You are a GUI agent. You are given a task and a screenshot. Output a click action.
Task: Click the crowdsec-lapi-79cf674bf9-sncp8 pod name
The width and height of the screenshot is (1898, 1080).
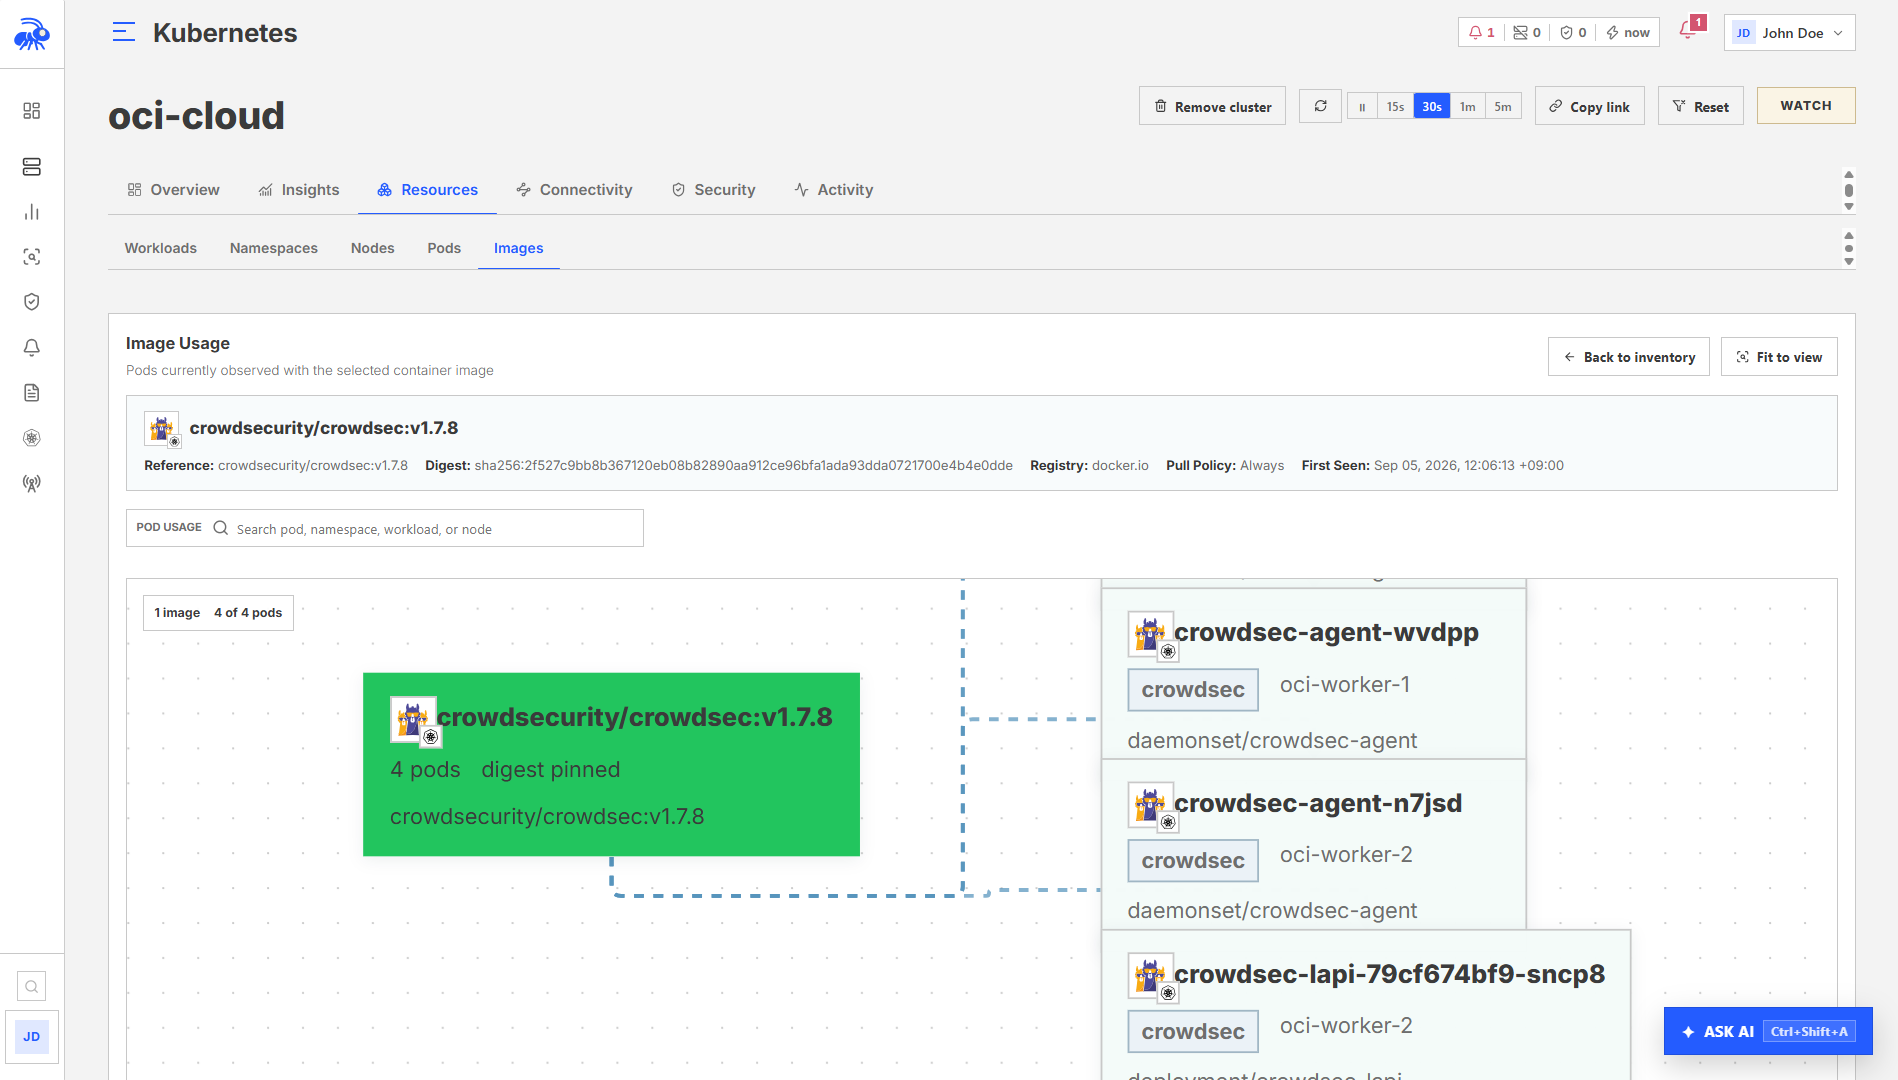click(1389, 975)
